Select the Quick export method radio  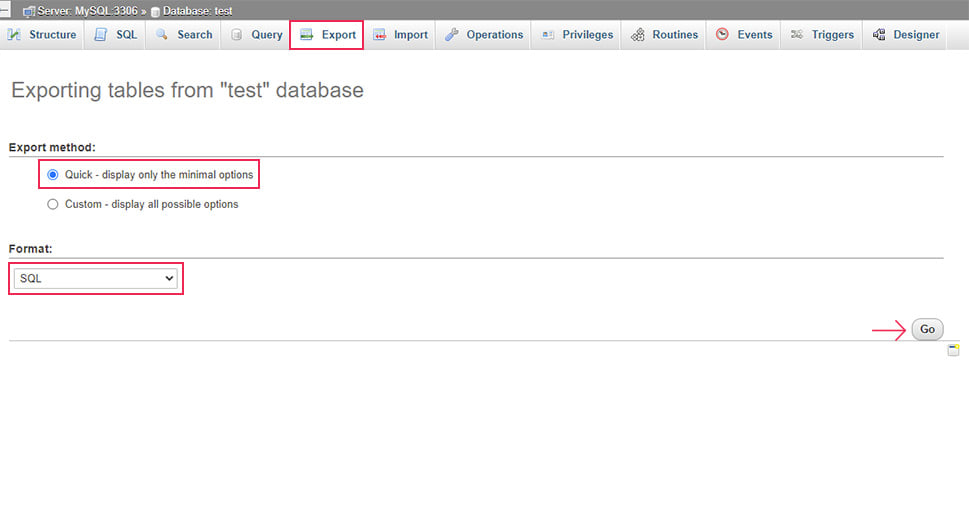coord(53,175)
